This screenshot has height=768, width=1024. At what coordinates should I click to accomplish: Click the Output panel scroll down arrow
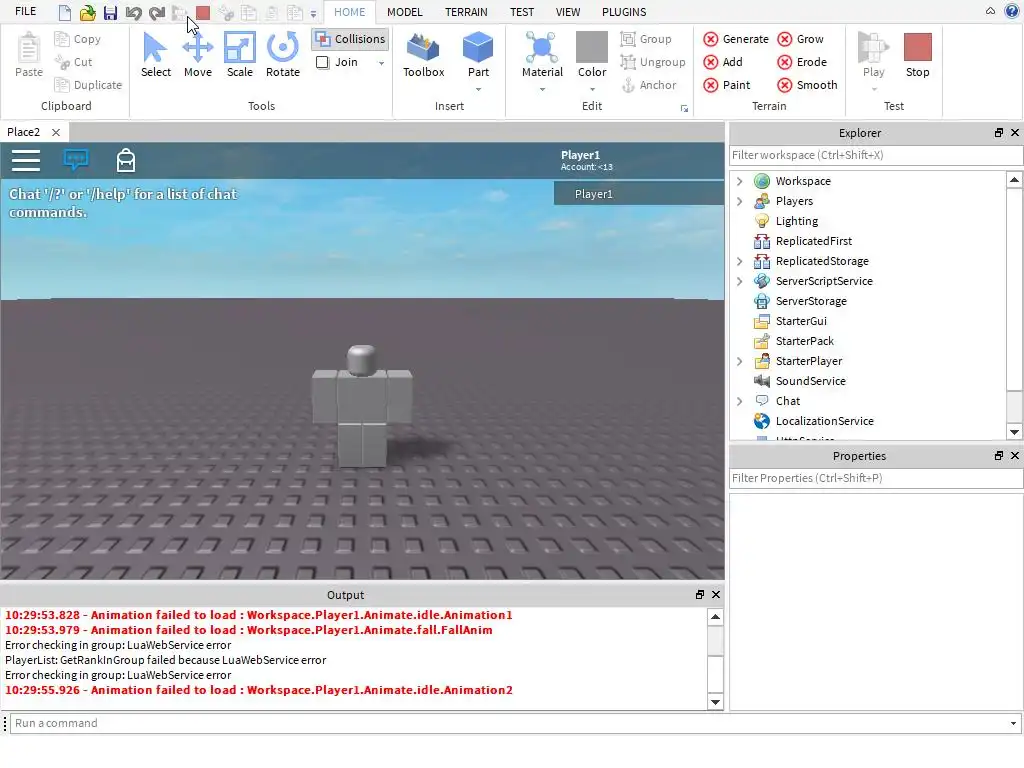715,702
